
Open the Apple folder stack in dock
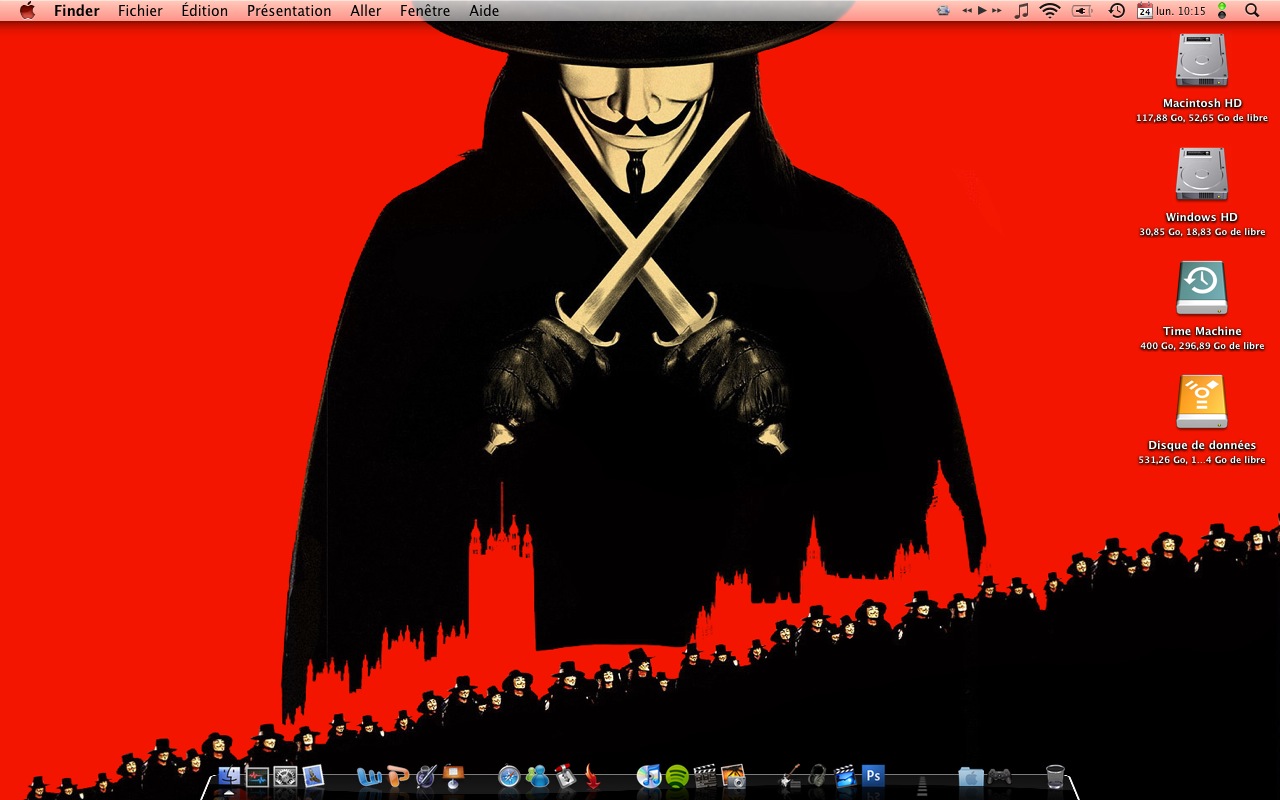[x=970, y=776]
